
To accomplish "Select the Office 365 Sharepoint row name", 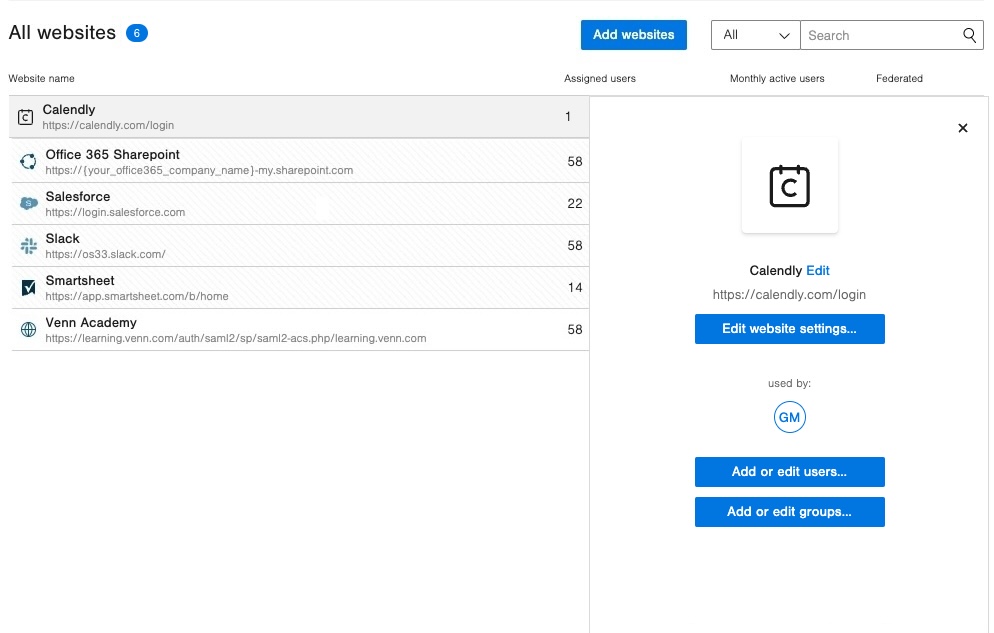I will pos(112,155).
